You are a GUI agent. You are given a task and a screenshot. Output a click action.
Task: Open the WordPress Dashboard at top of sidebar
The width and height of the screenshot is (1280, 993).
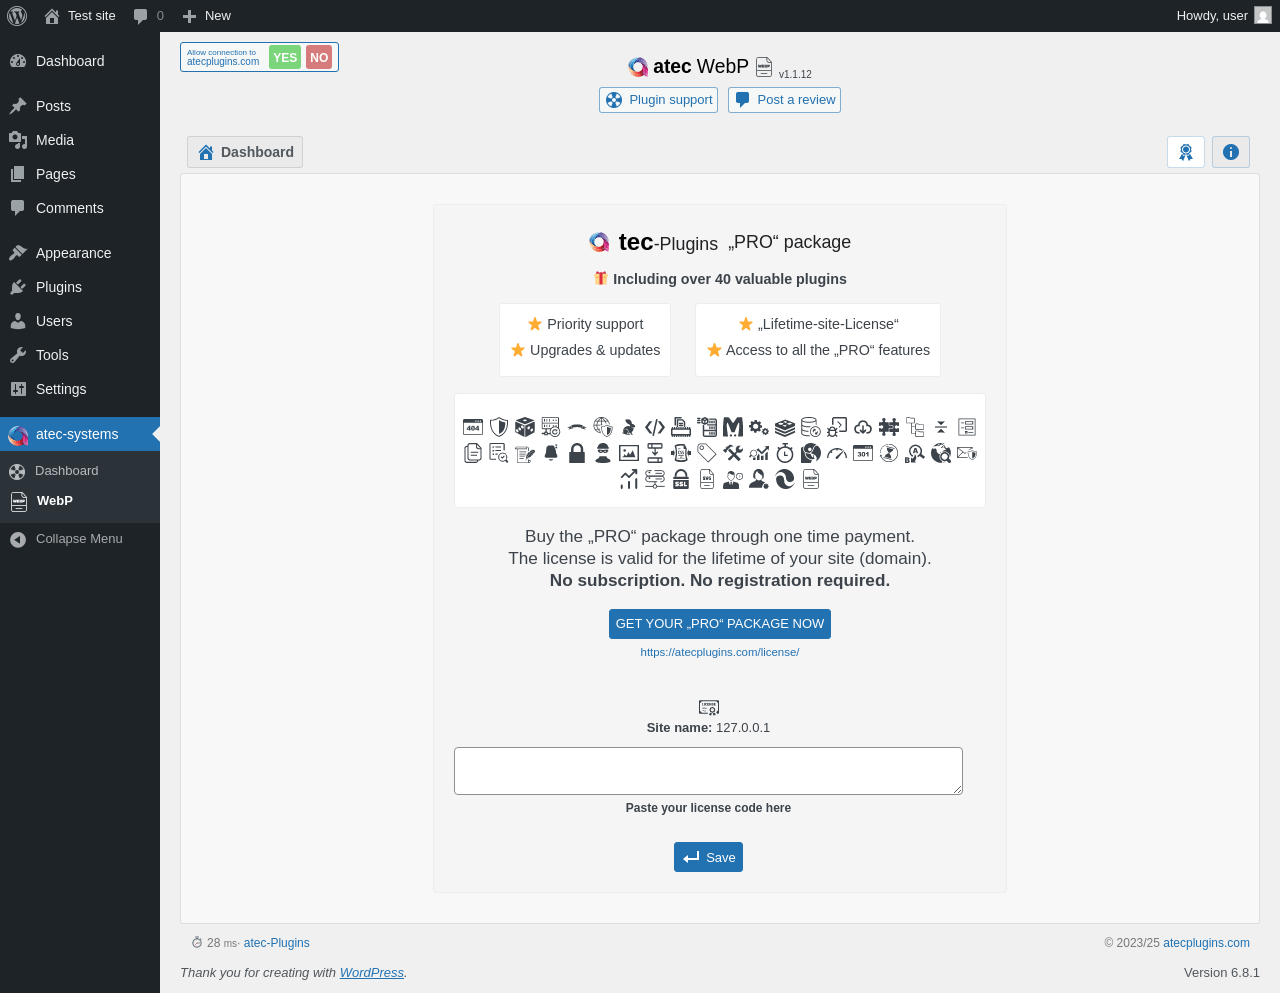pyautogui.click(x=80, y=61)
